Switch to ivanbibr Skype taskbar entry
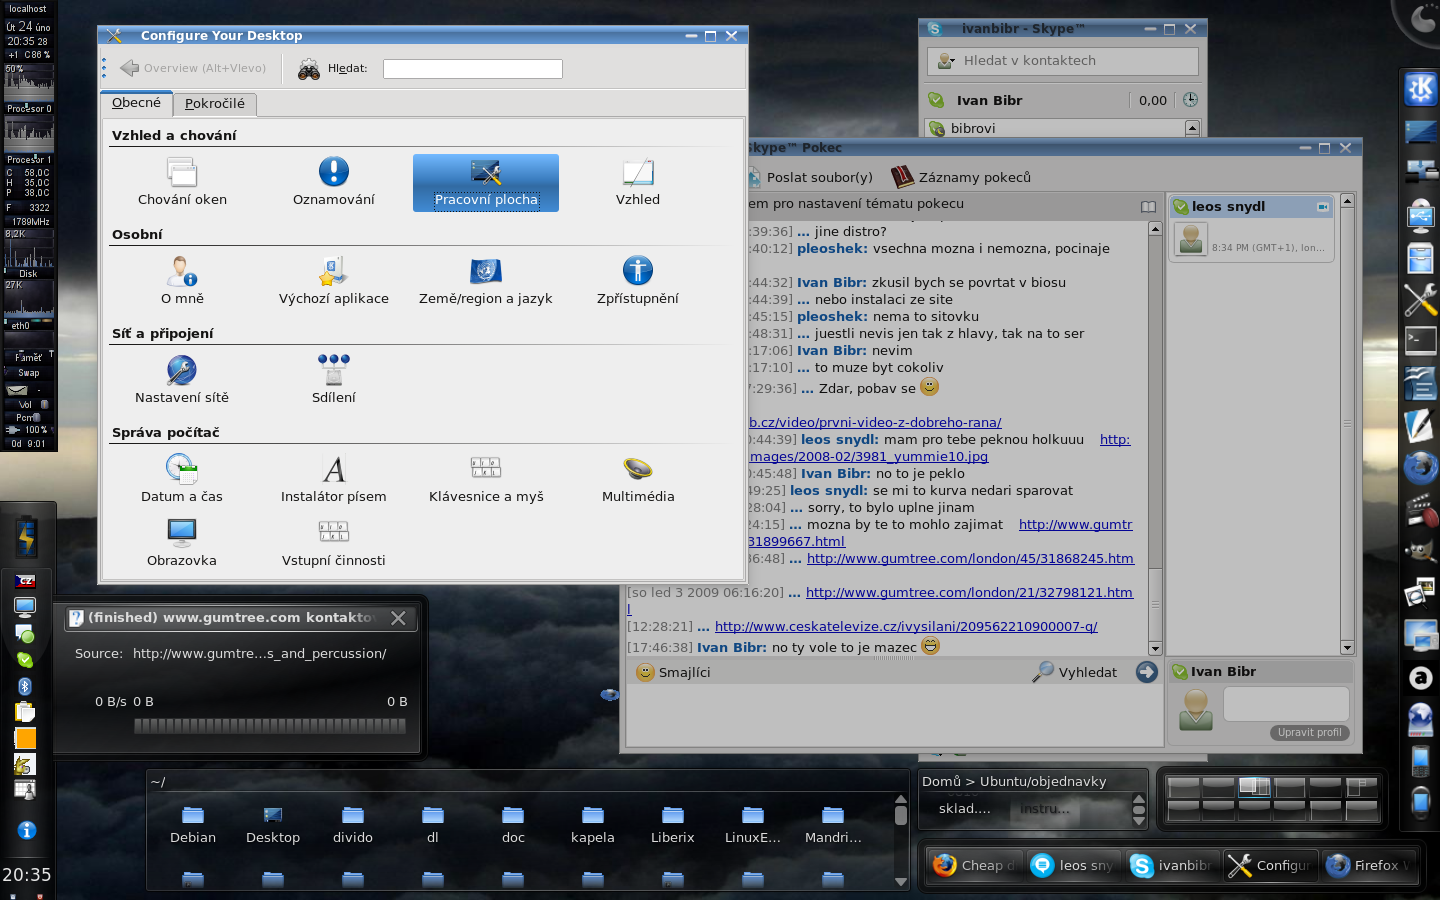Screen dimensions: 1440x900 (1171, 865)
